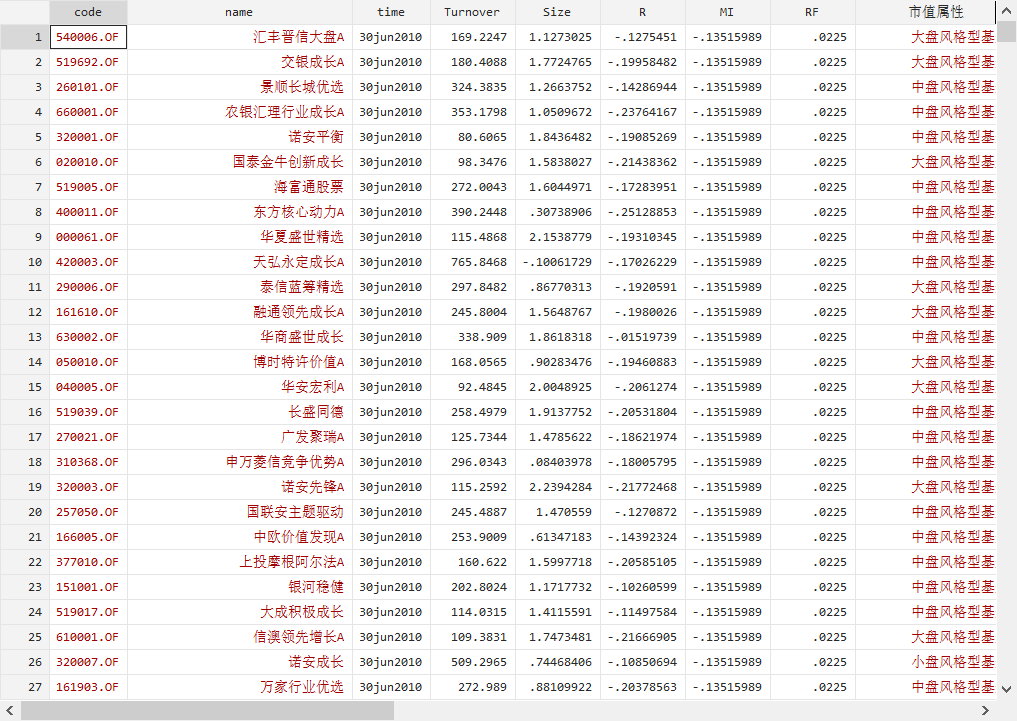Click Turnover value 80.6065
This screenshot has height=721, width=1017.
[x=473, y=137]
